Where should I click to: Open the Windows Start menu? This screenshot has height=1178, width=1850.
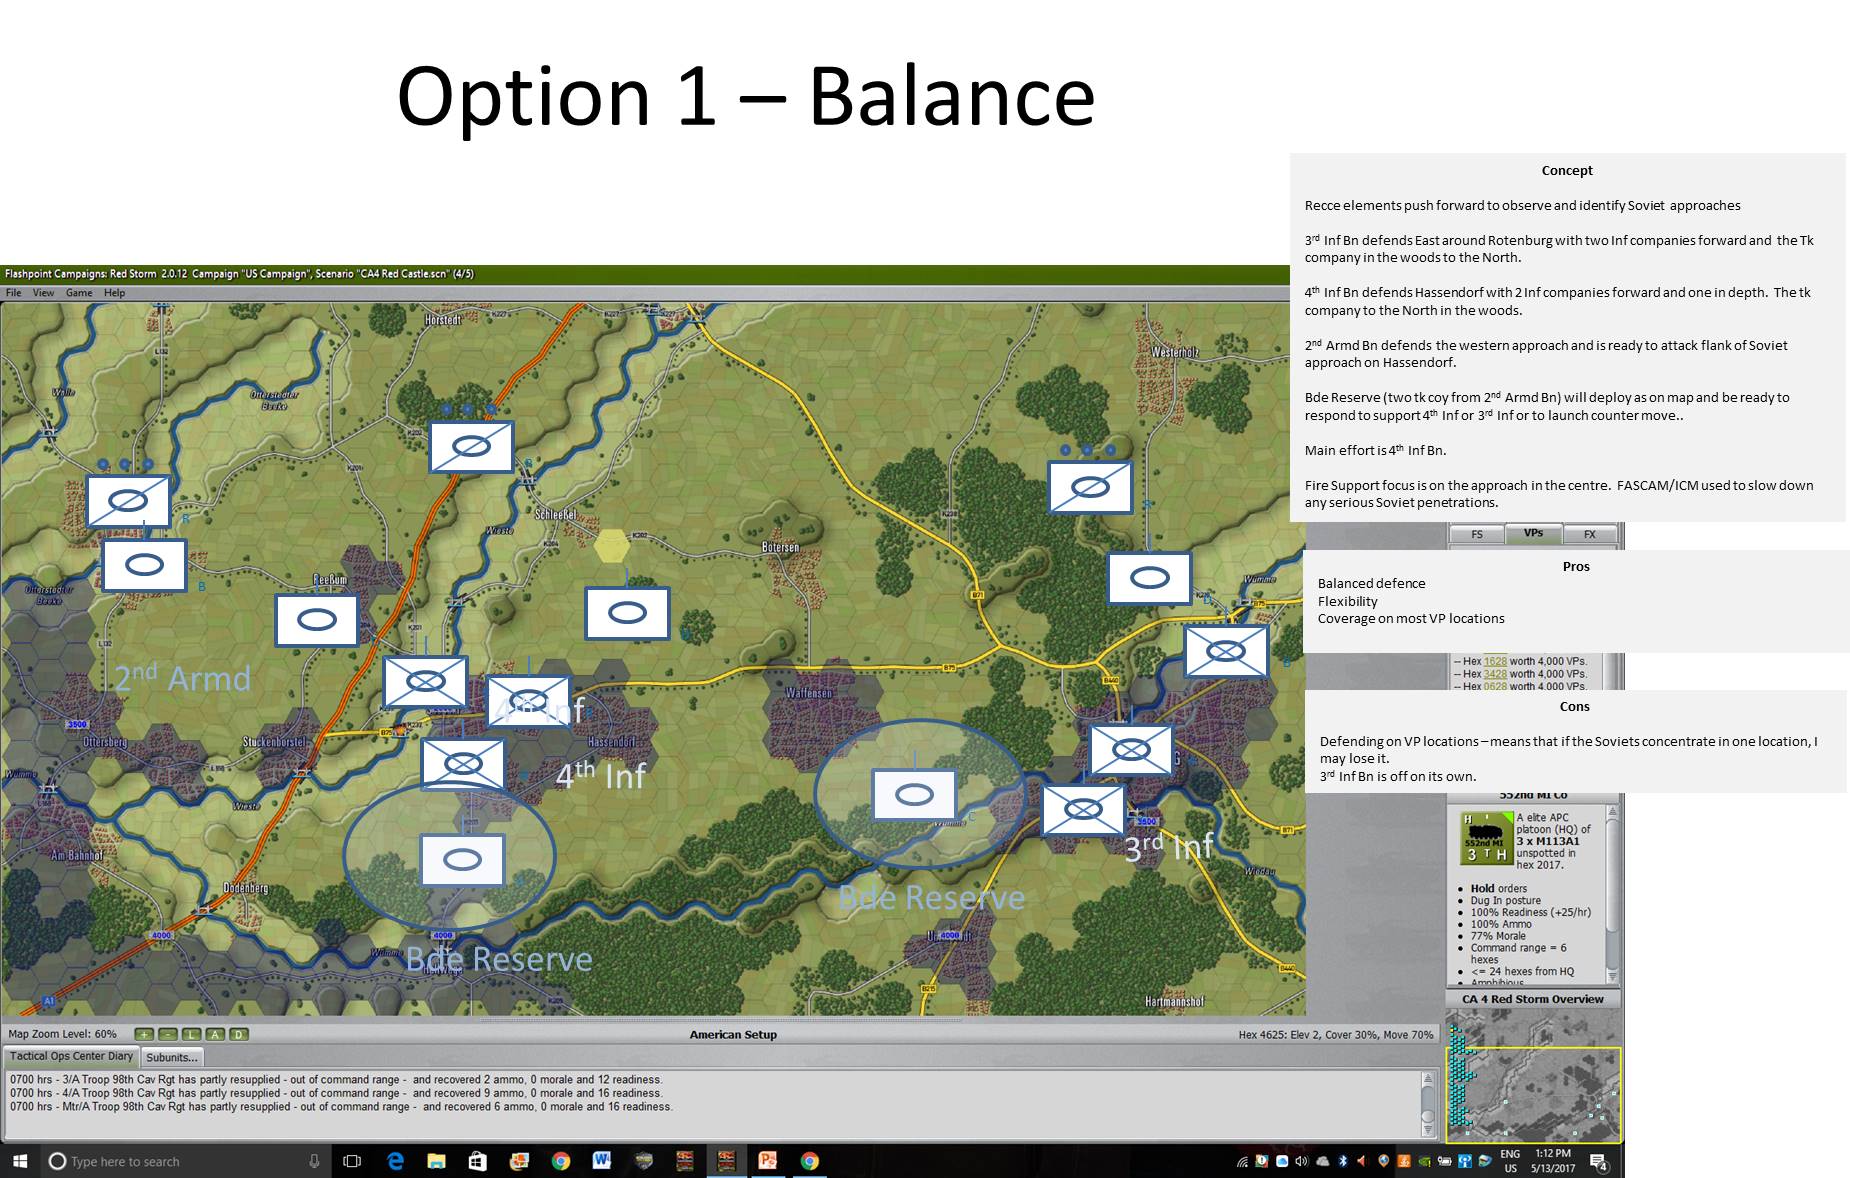[x=19, y=1161]
